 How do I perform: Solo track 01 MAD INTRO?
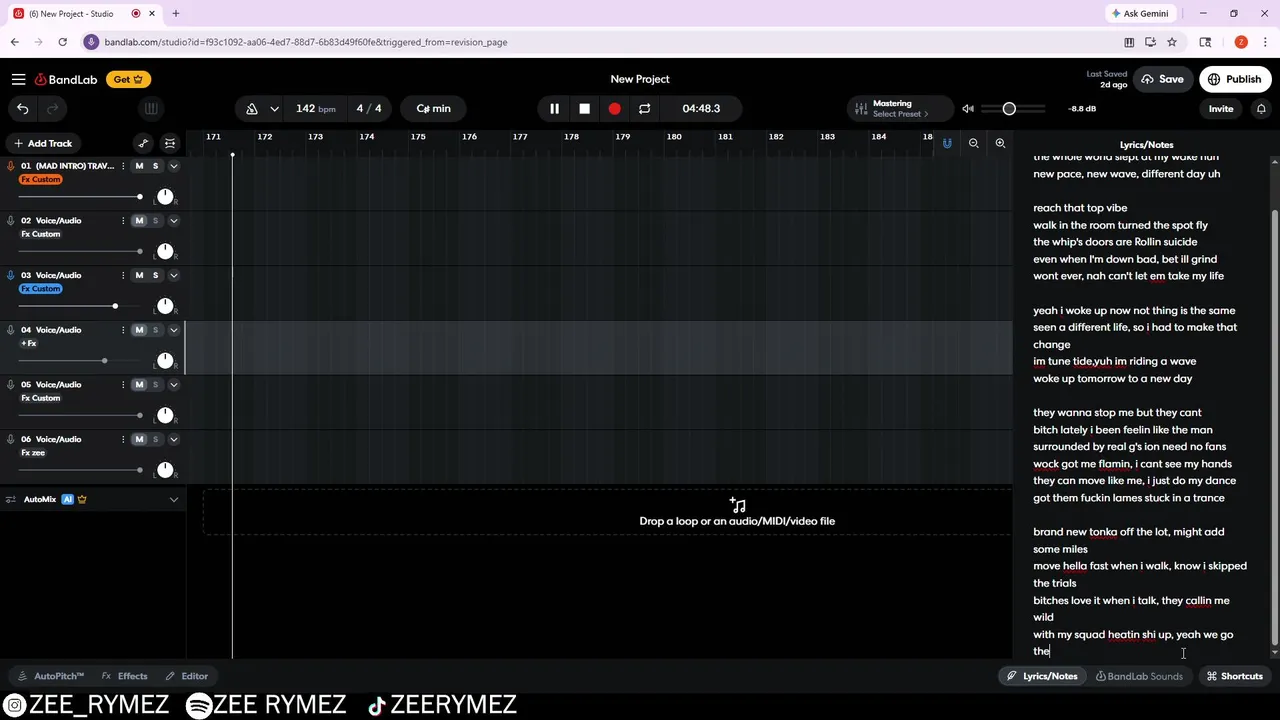(155, 166)
